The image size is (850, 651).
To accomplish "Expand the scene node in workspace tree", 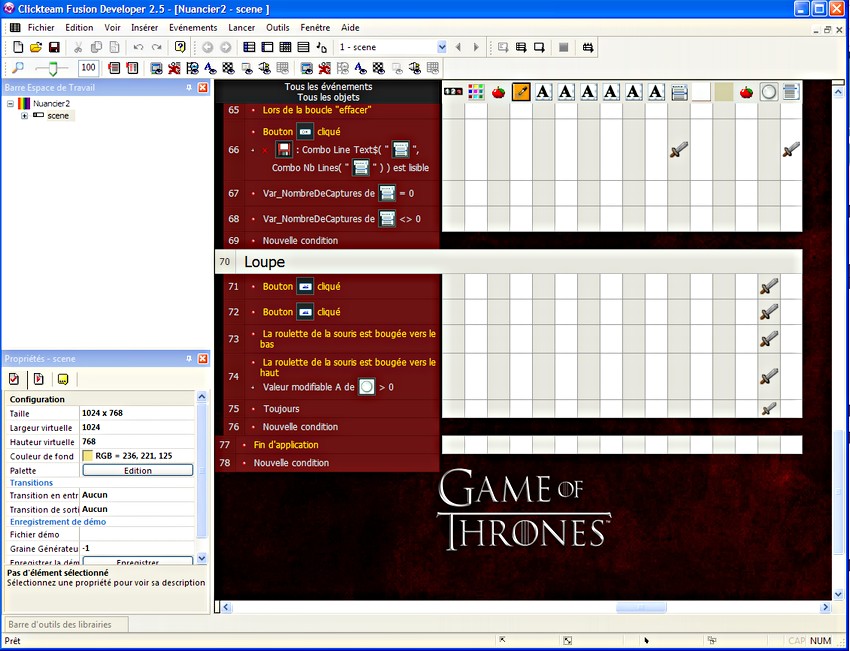I will click(x=24, y=116).
